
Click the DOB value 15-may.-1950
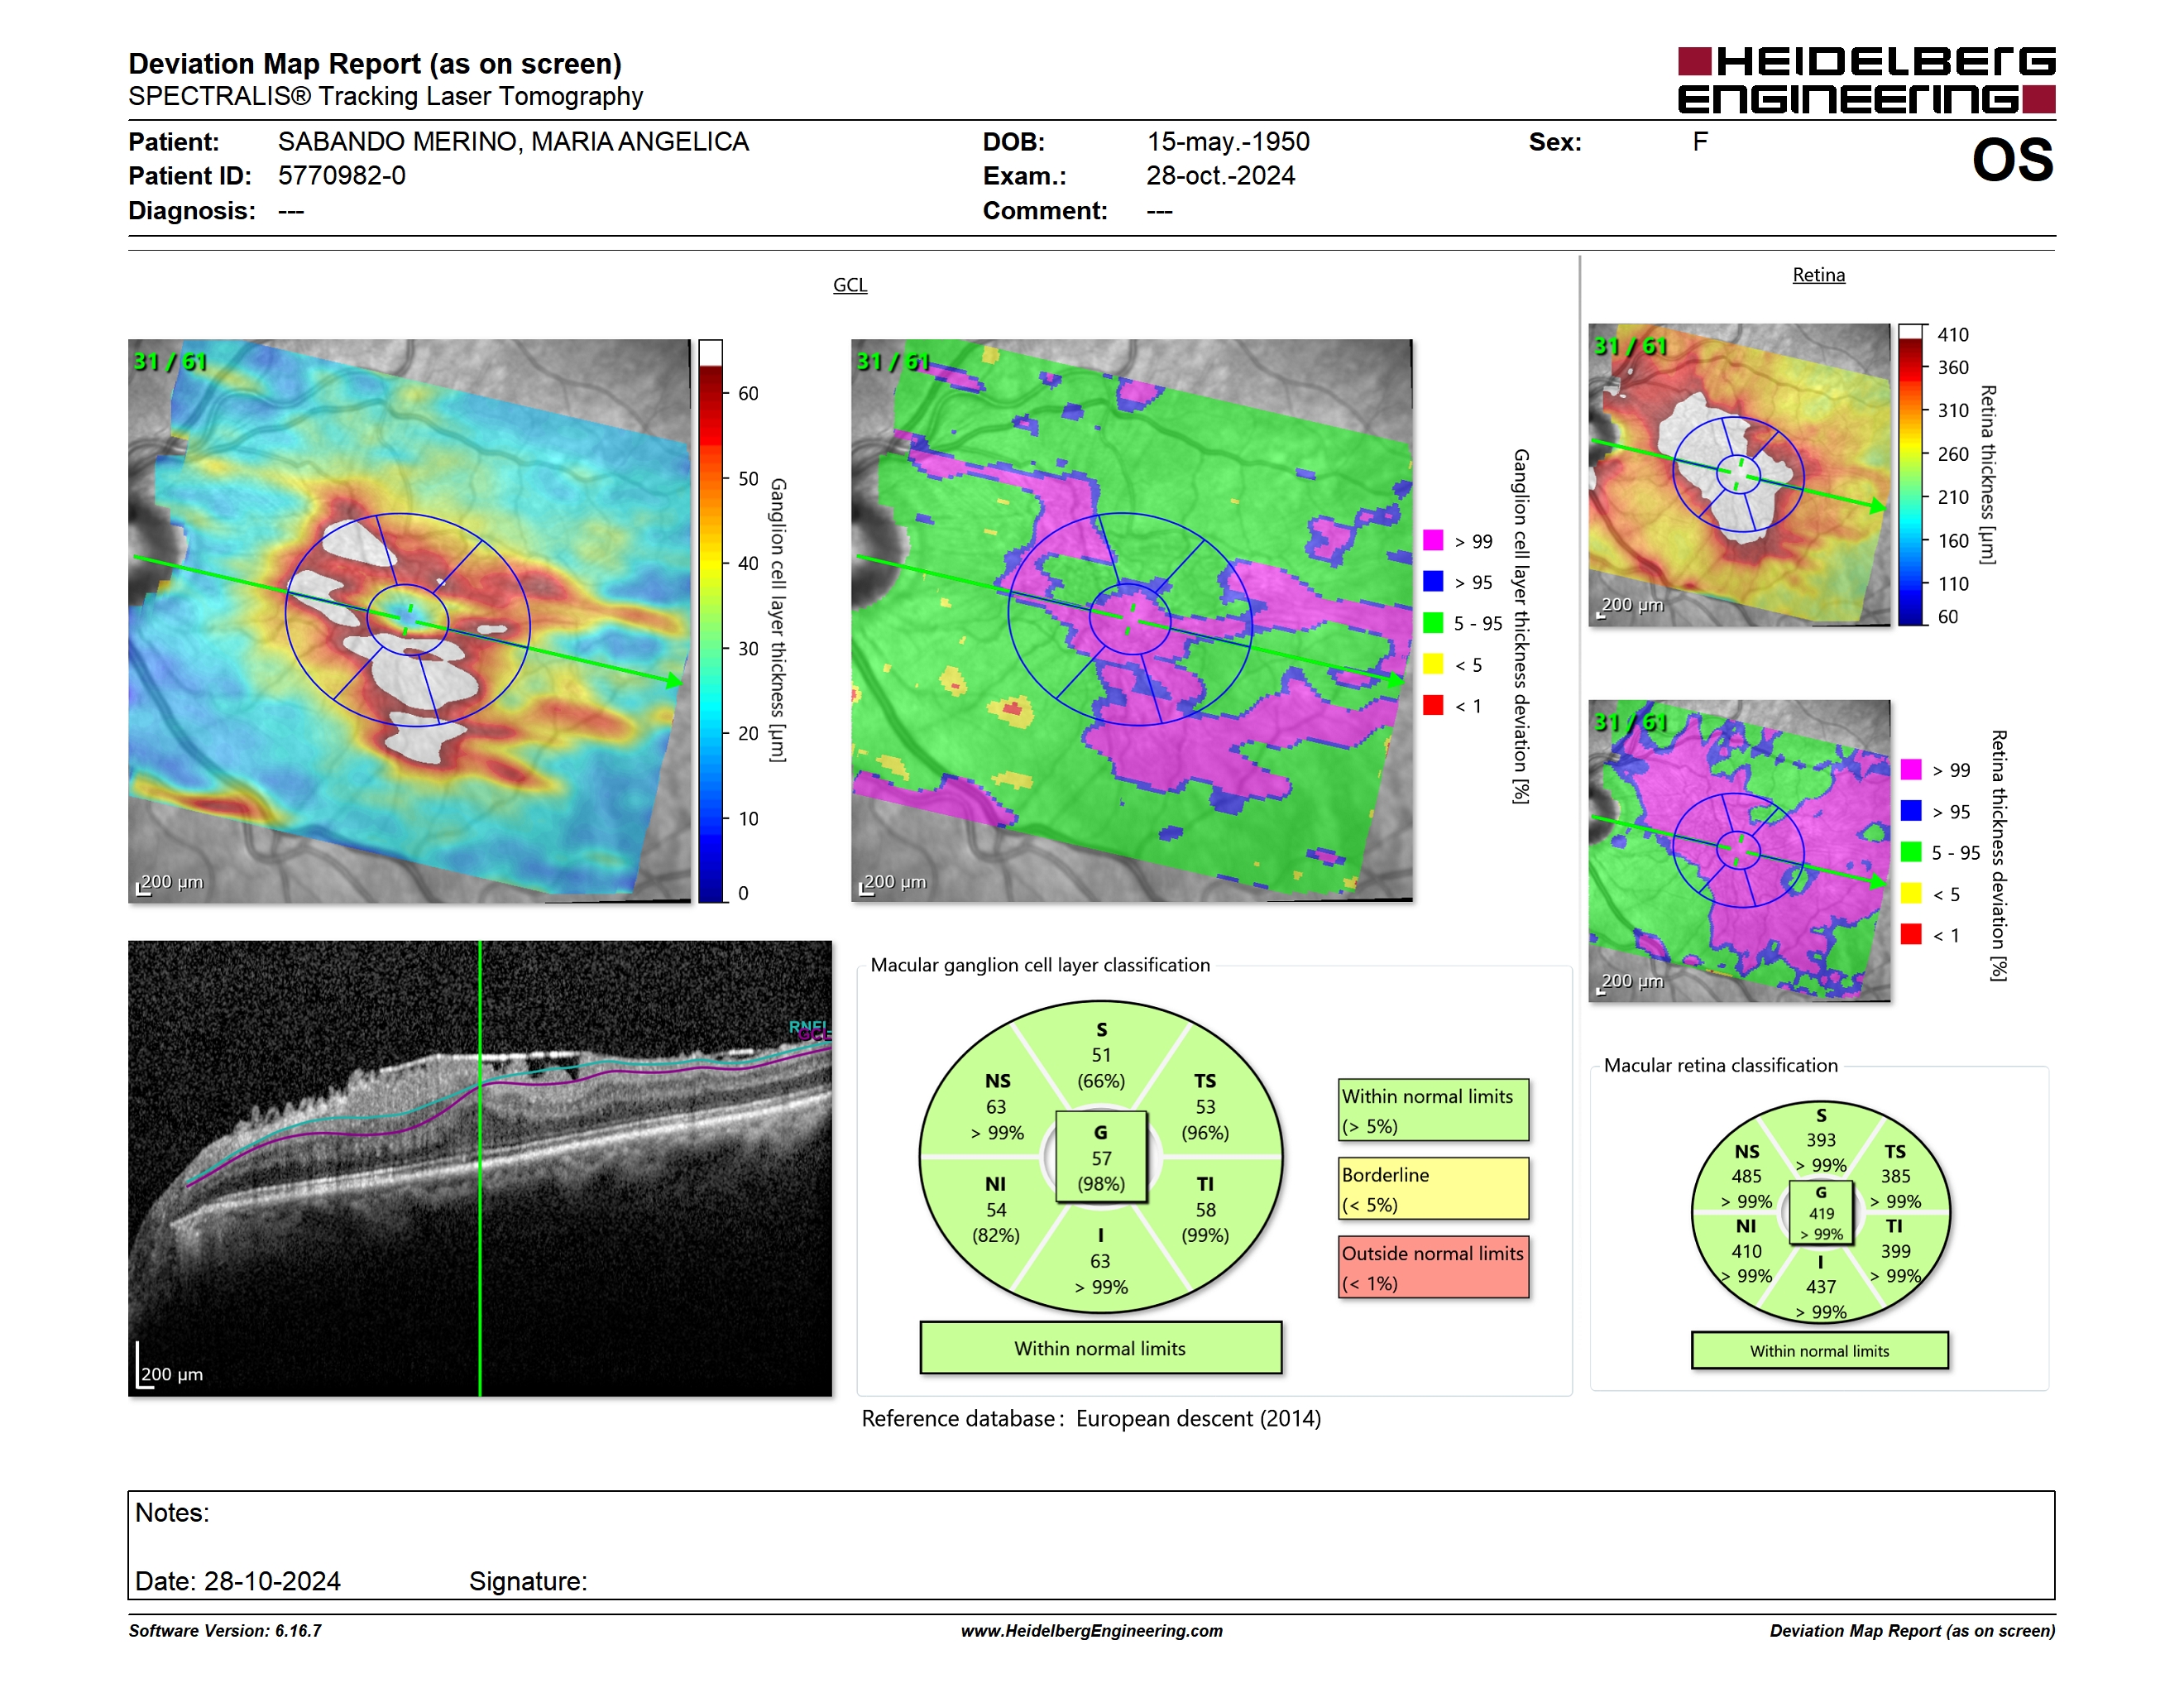pyautogui.click(x=1228, y=142)
